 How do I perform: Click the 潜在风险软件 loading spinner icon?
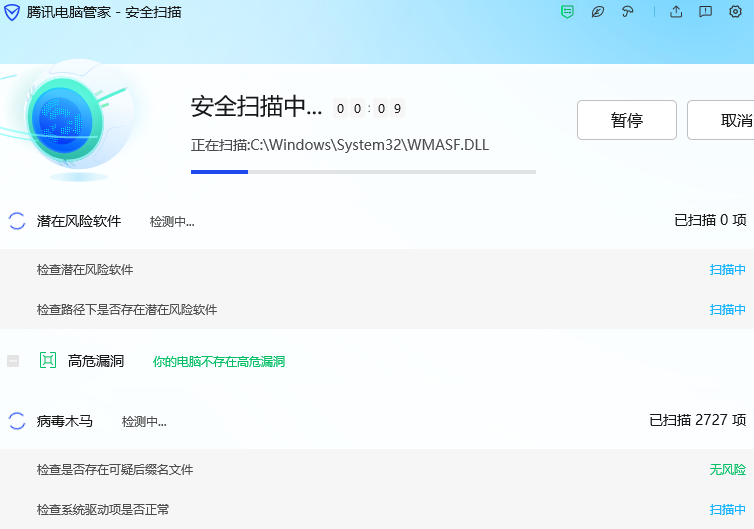17,221
